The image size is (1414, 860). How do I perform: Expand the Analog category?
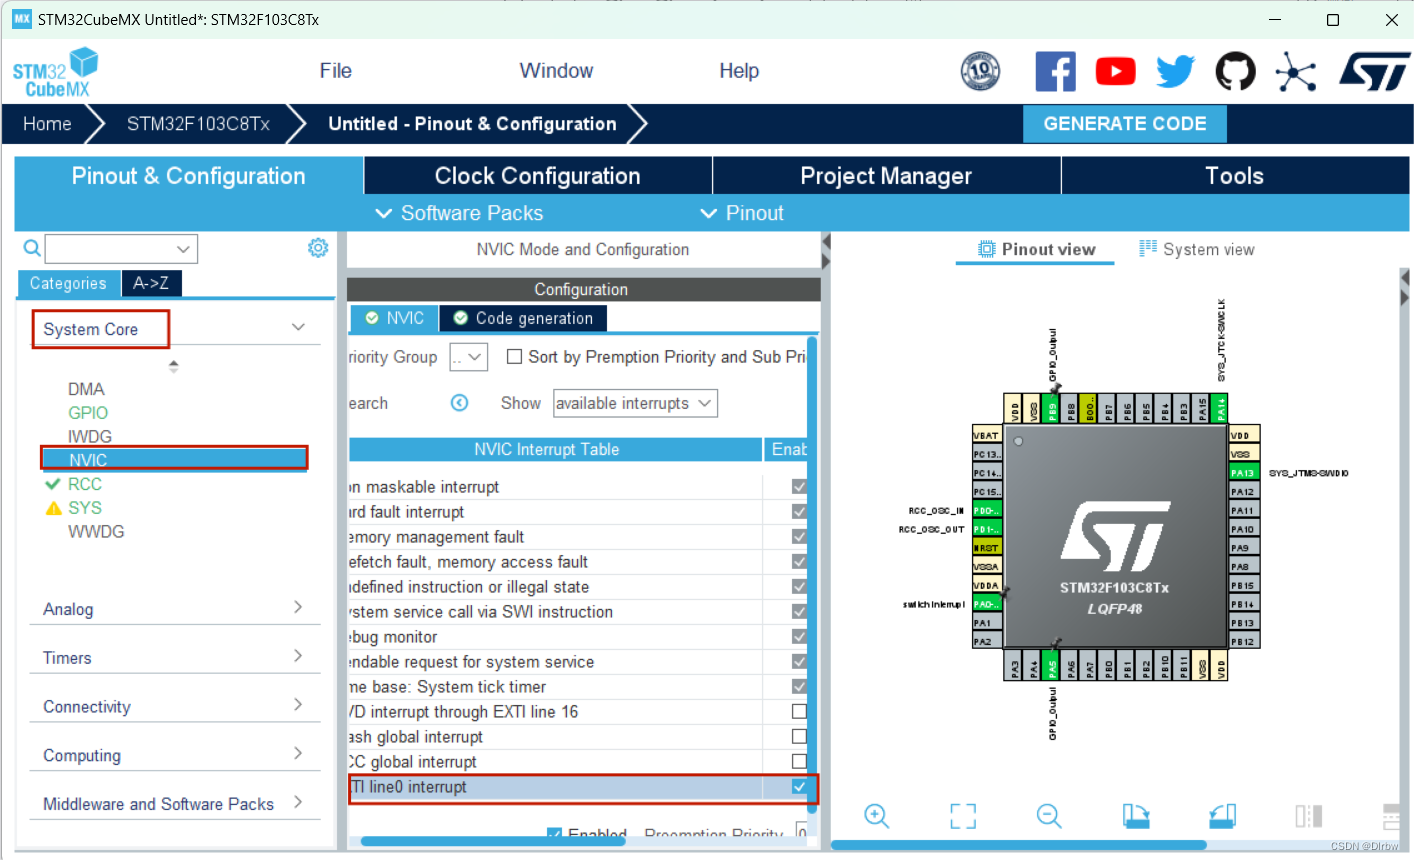pyautogui.click(x=298, y=607)
